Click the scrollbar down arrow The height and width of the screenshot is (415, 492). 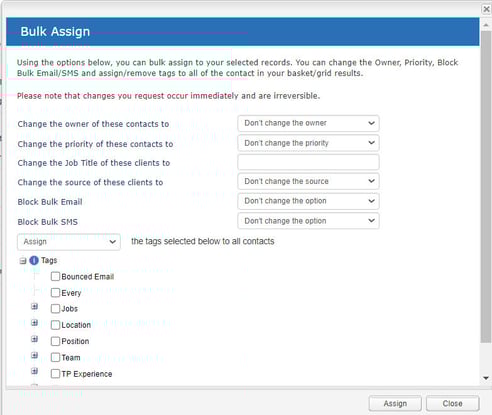[486, 378]
